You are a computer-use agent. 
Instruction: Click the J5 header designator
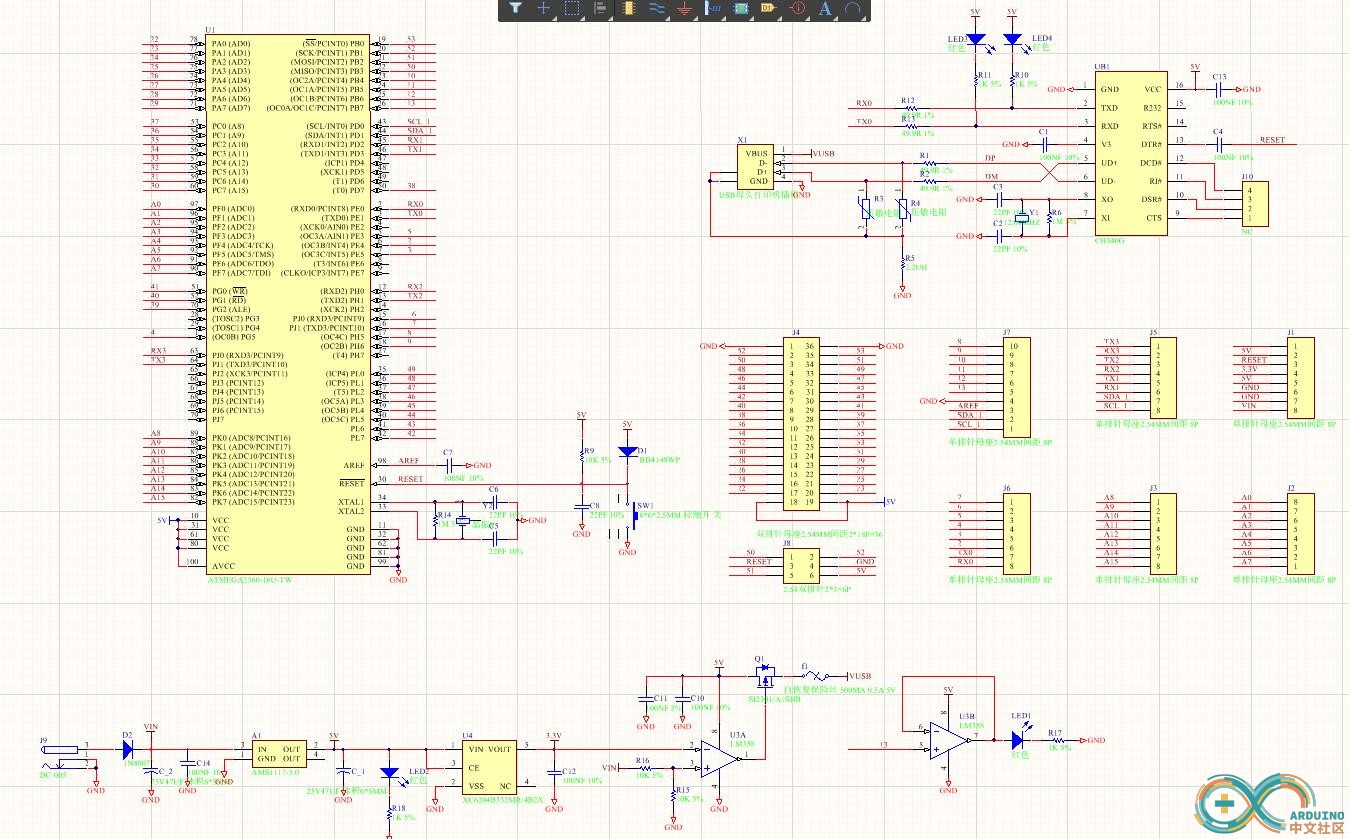[x=1153, y=332]
